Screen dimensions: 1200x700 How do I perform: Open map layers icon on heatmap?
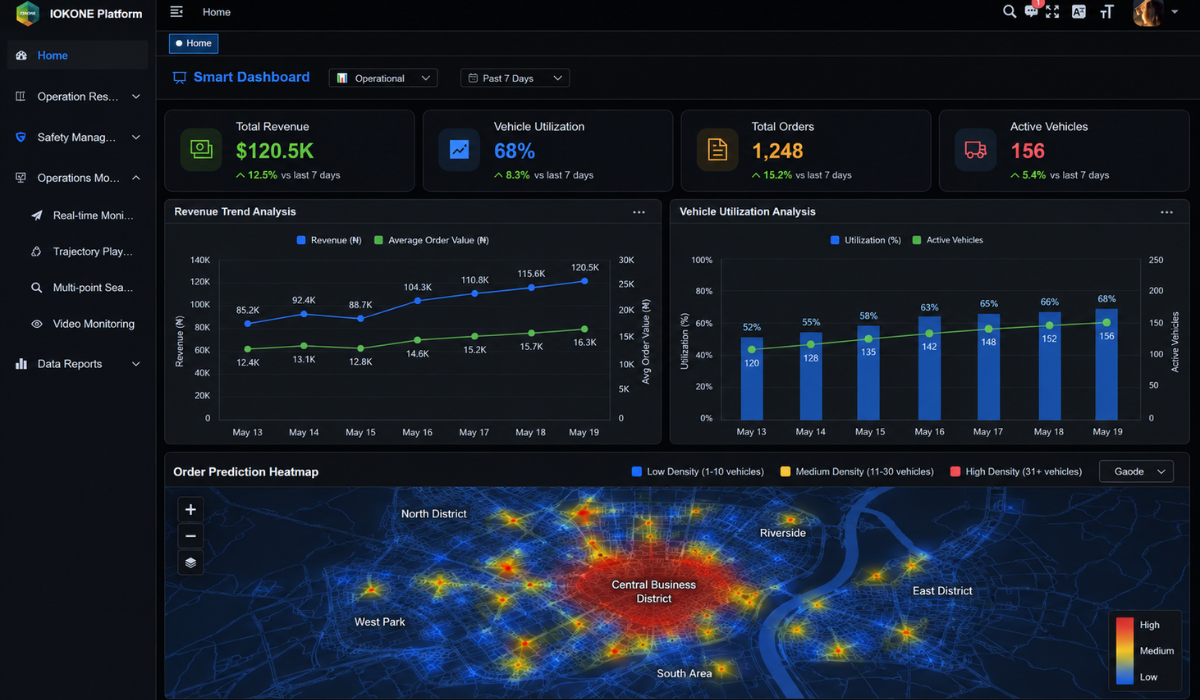(190, 562)
